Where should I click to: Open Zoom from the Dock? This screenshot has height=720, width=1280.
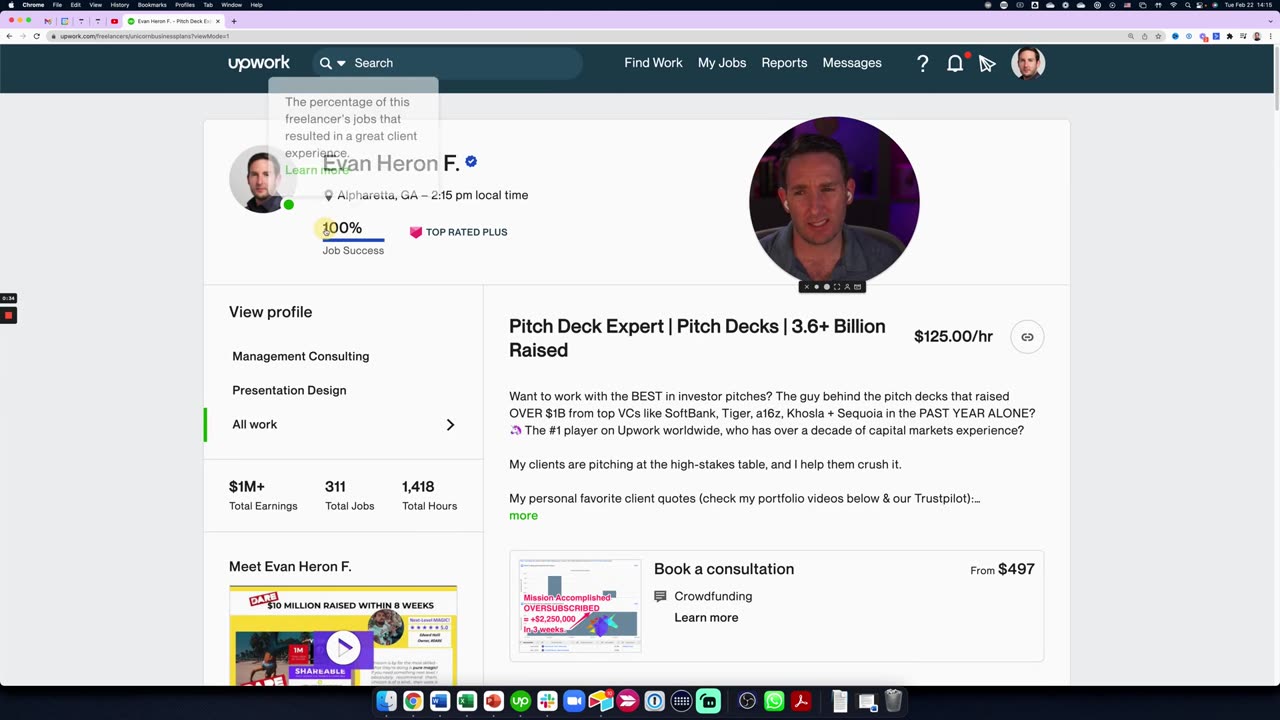point(574,702)
